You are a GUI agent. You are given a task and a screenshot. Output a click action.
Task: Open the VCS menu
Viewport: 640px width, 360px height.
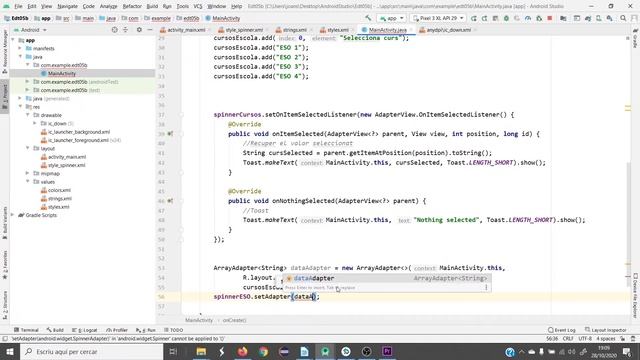pos(198,6)
